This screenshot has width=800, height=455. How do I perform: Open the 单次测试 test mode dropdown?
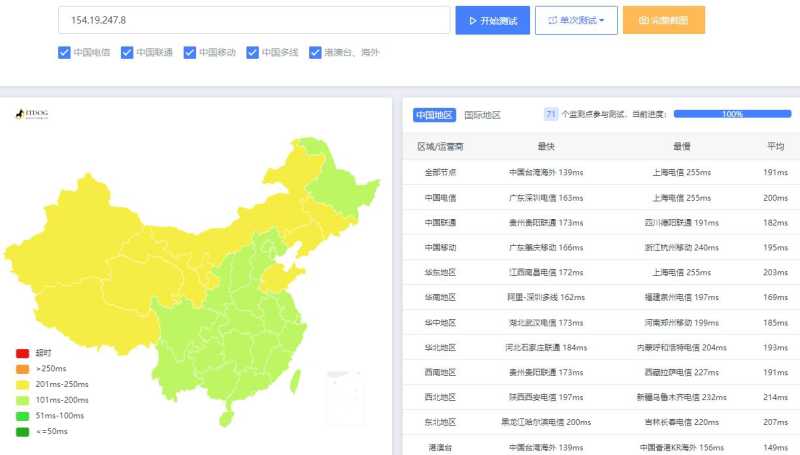576,20
